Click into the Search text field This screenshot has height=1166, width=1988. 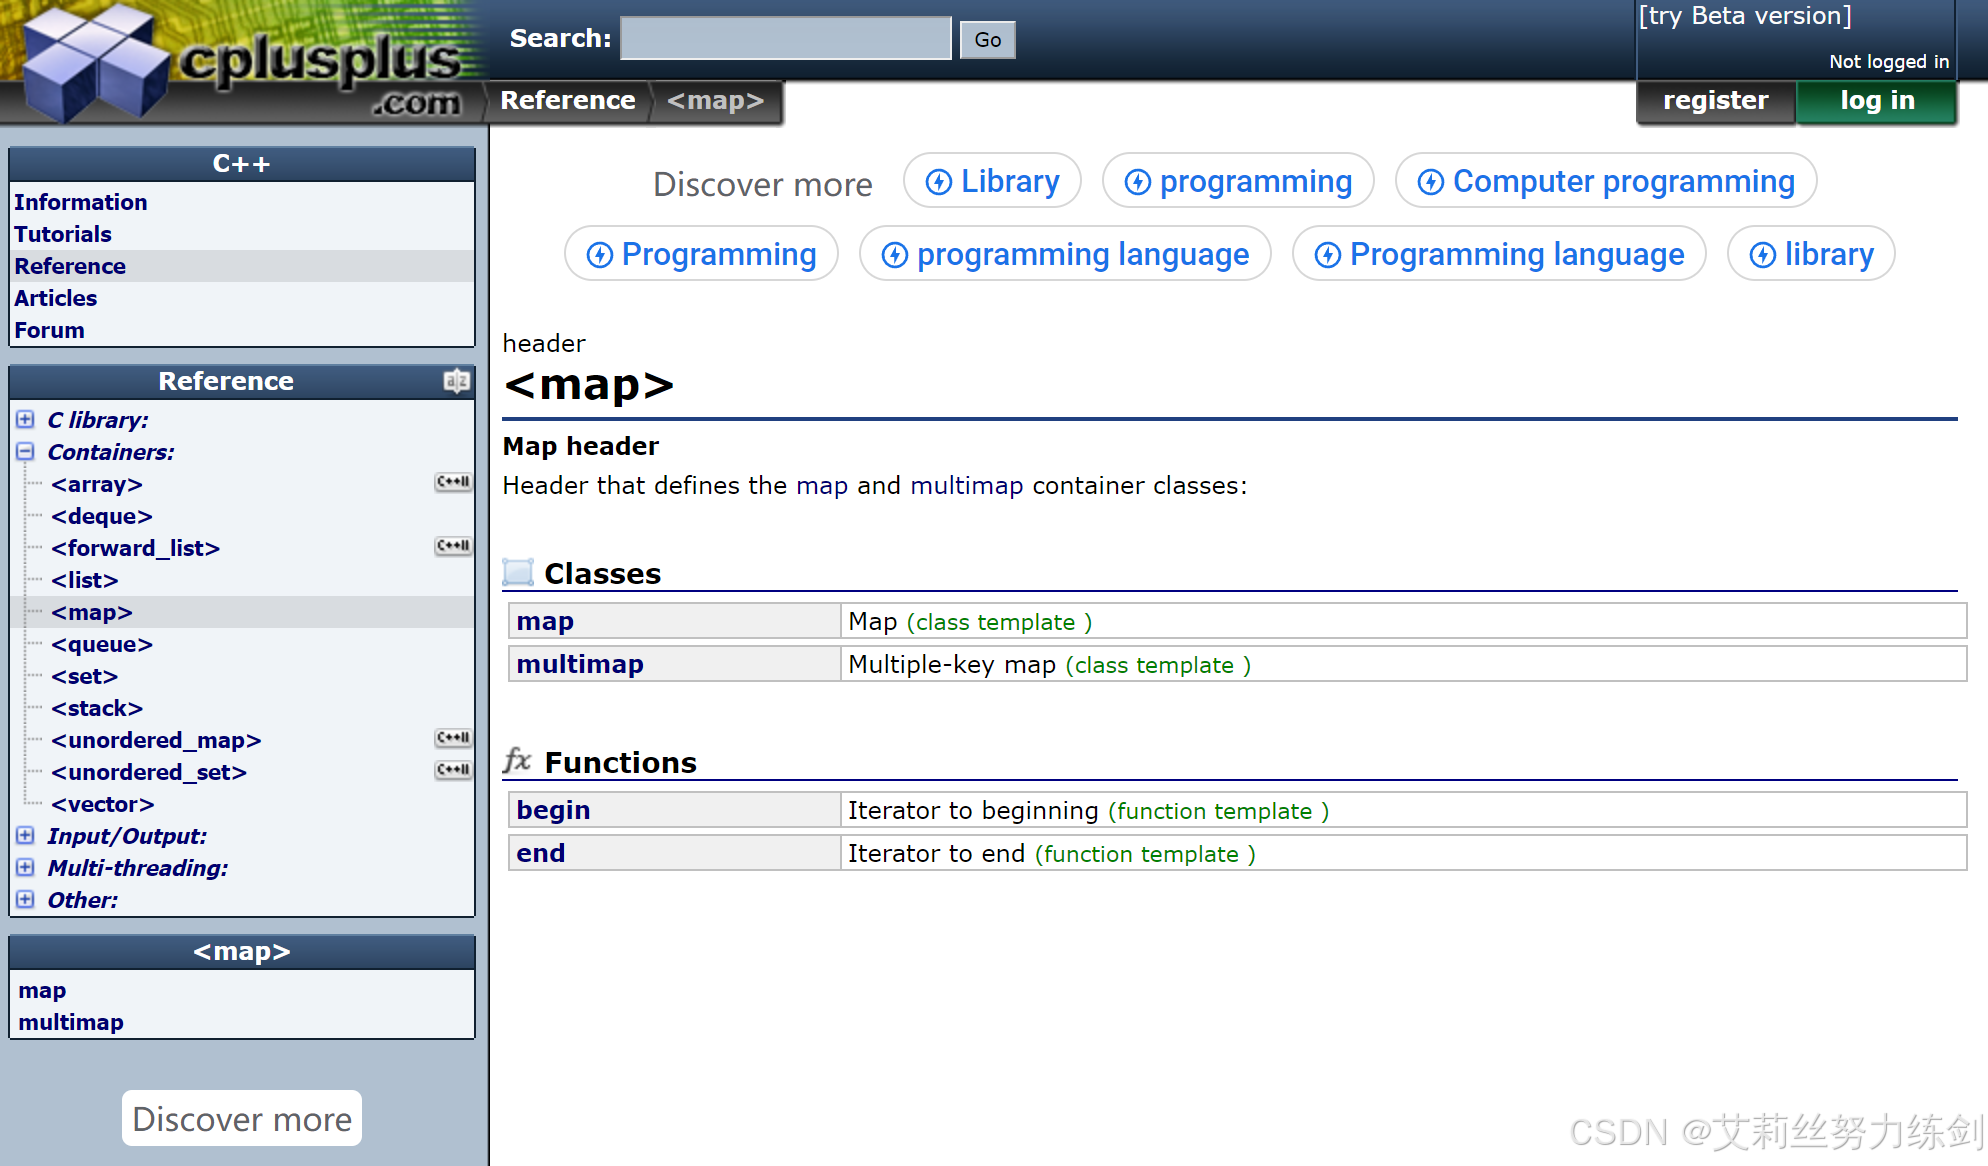785,39
